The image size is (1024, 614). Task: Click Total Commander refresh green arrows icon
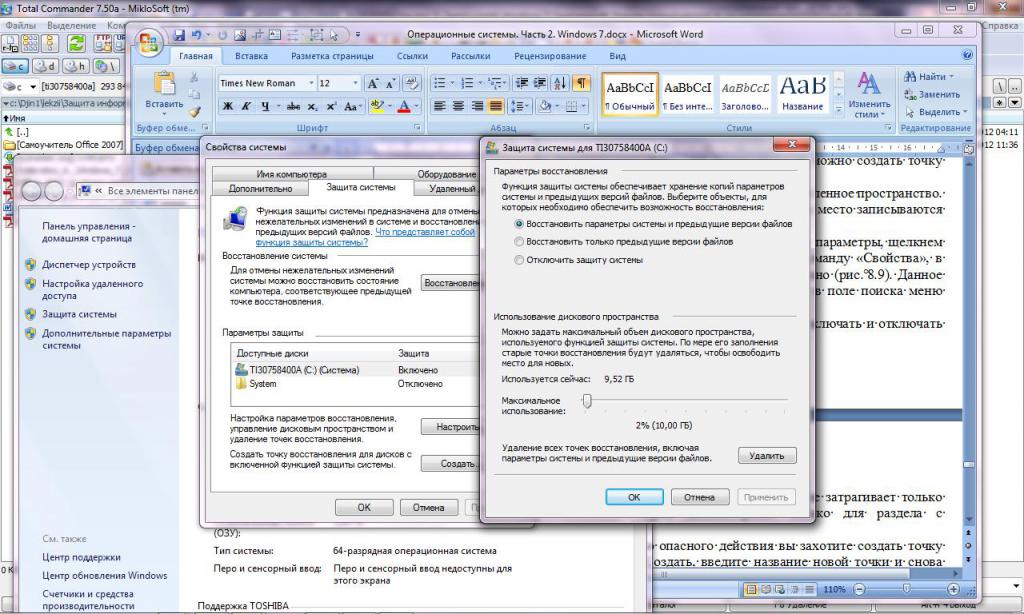point(77,44)
